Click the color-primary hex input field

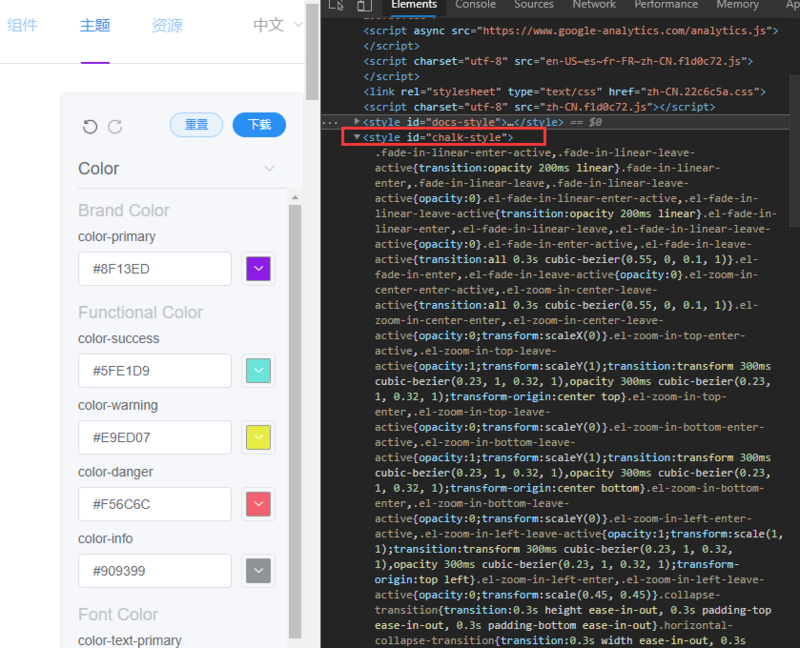pyautogui.click(x=155, y=268)
